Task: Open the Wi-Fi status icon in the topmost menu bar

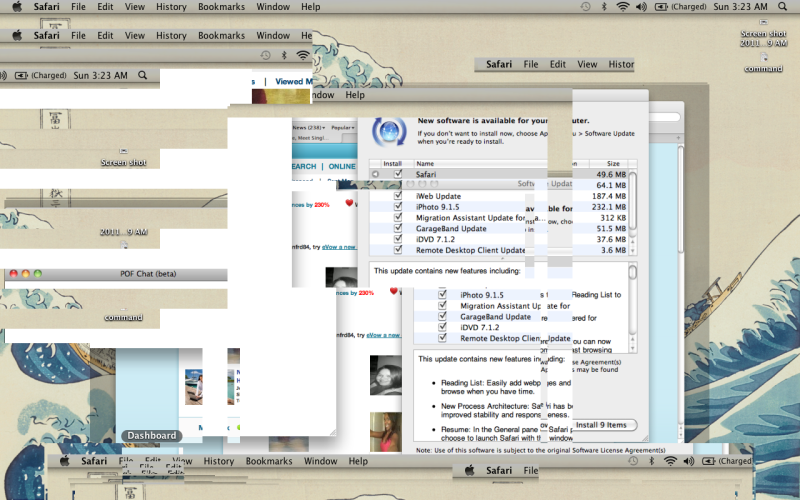Action: 622,7
